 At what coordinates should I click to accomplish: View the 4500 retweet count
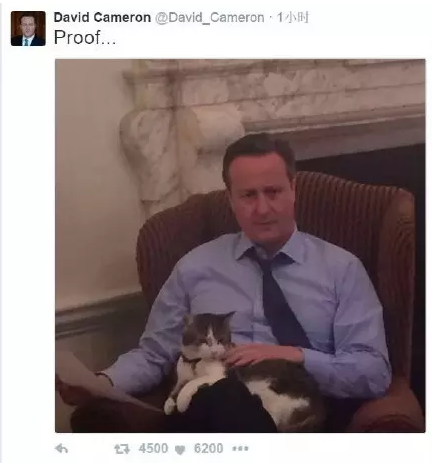coord(153,448)
